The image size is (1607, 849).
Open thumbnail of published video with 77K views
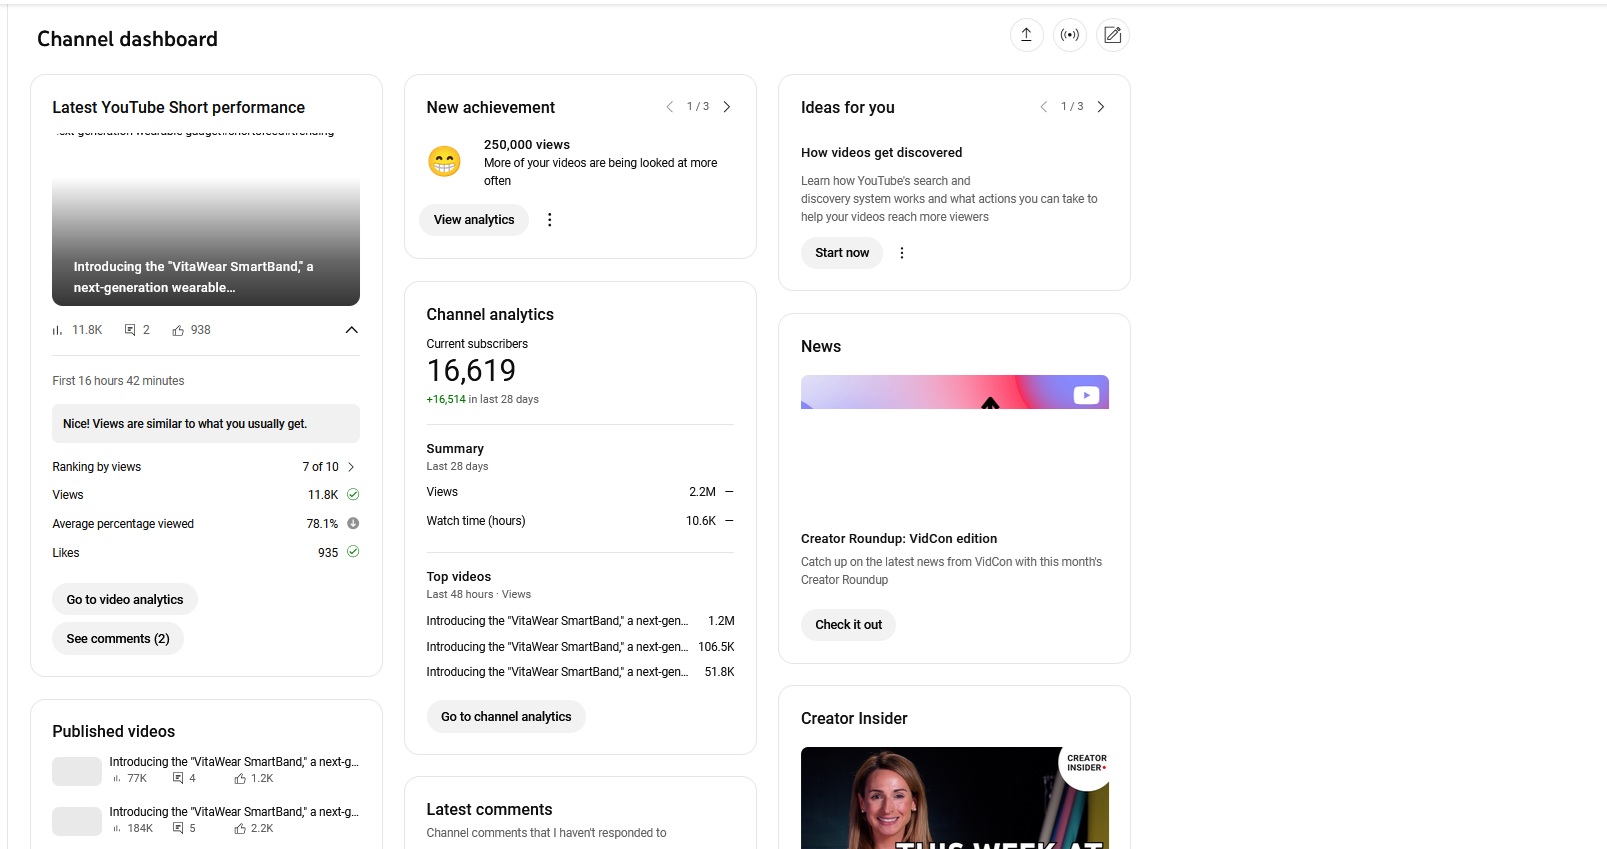tap(77, 771)
